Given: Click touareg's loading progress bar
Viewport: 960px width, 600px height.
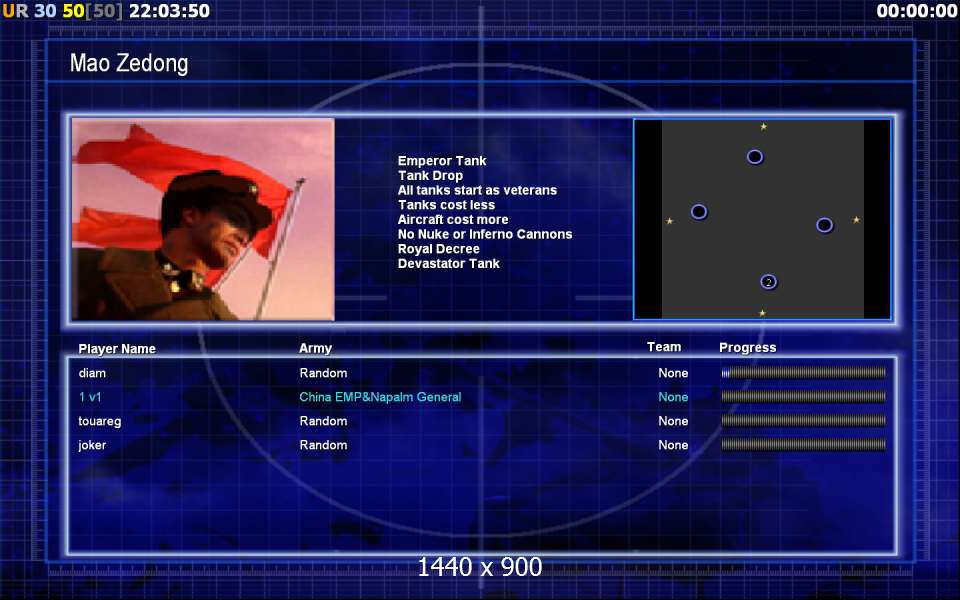Looking at the screenshot, I should point(803,421).
